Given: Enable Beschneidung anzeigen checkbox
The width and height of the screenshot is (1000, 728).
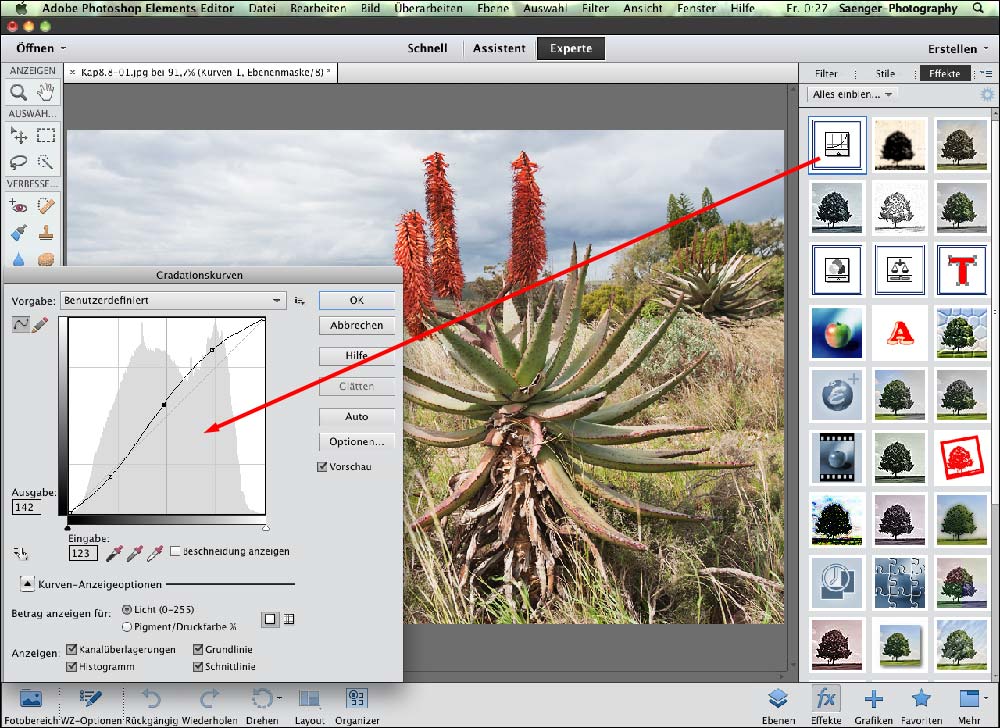Looking at the screenshot, I should click(x=175, y=551).
